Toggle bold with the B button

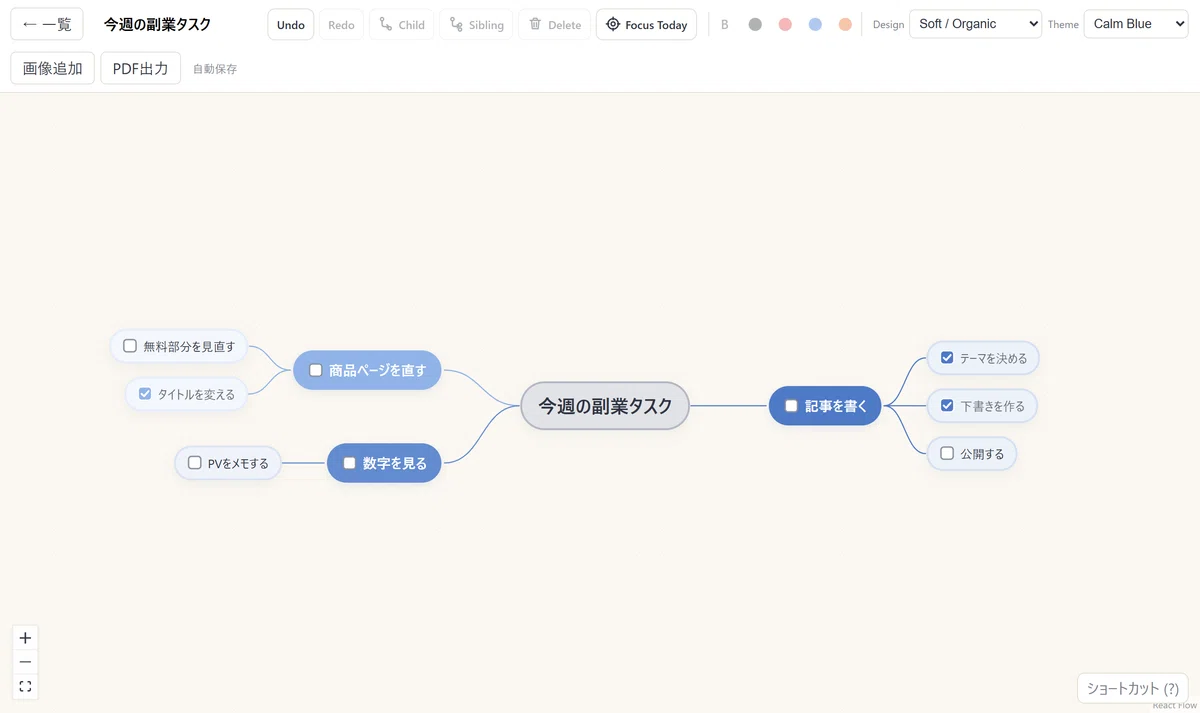coord(725,24)
